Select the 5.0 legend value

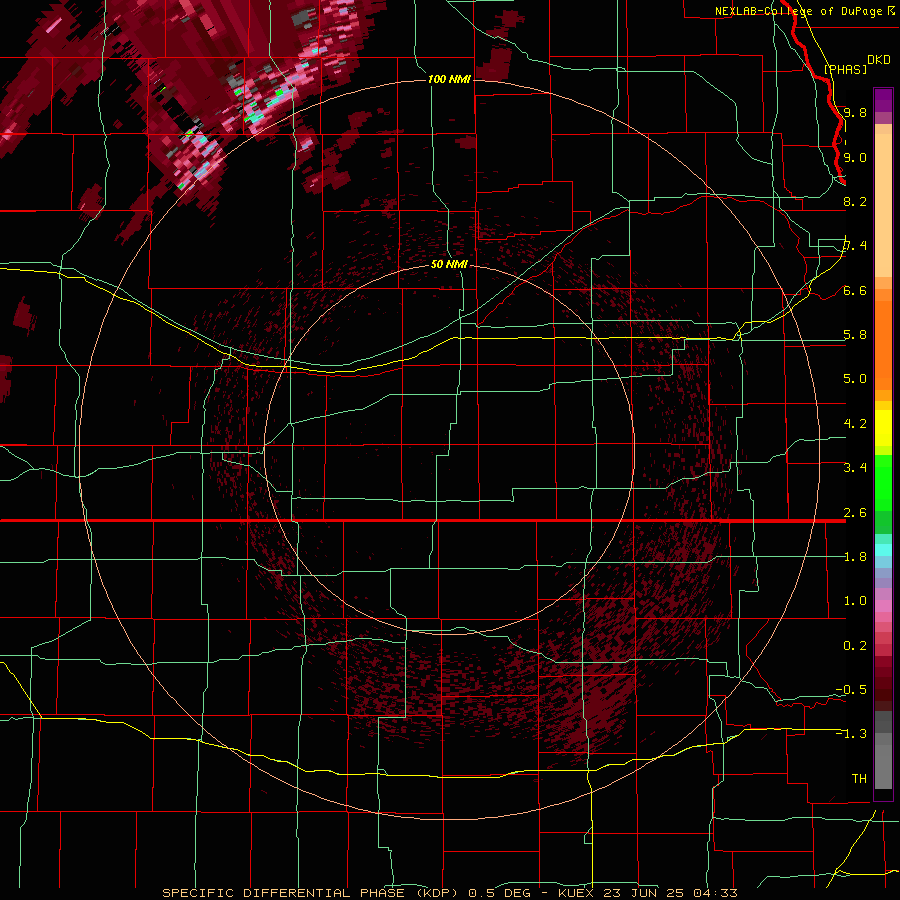pos(855,379)
